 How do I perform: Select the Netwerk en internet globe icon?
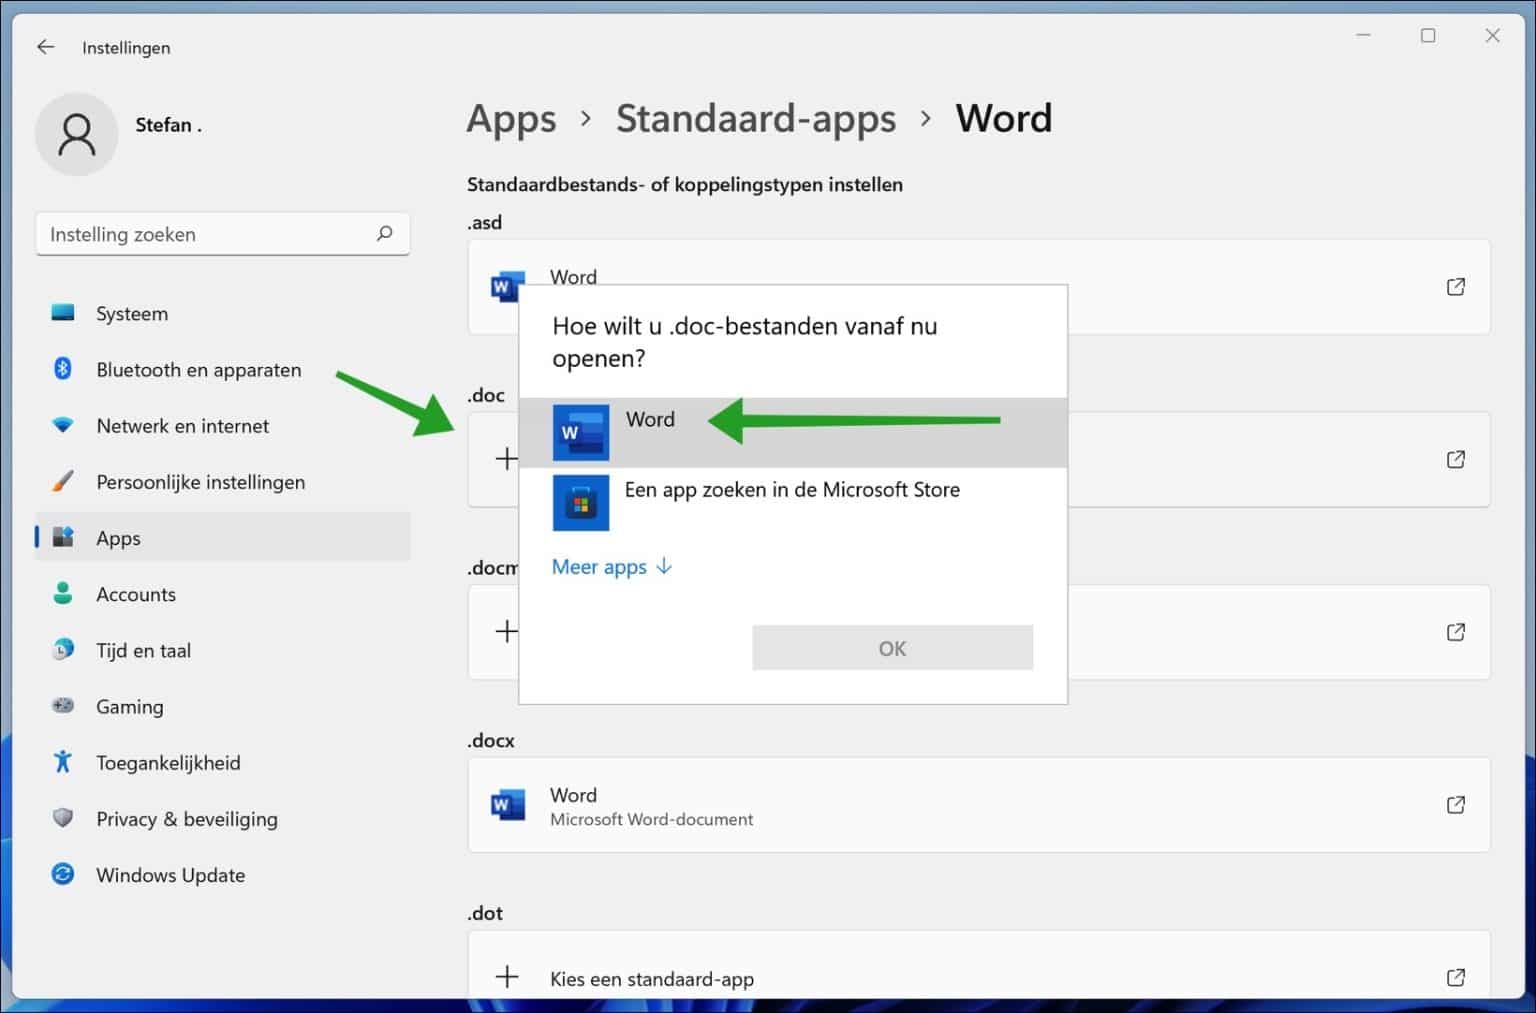pyautogui.click(x=62, y=425)
